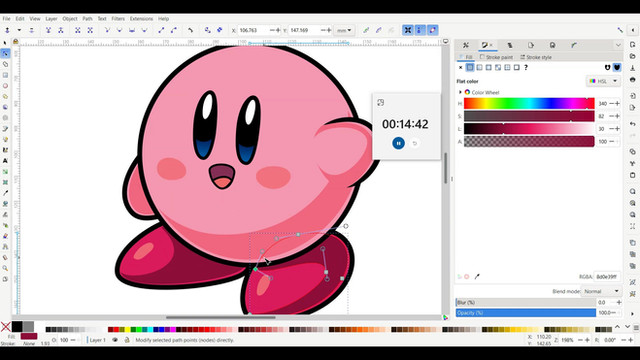
Task: Select the Node editing tool
Action: [x=5, y=53]
